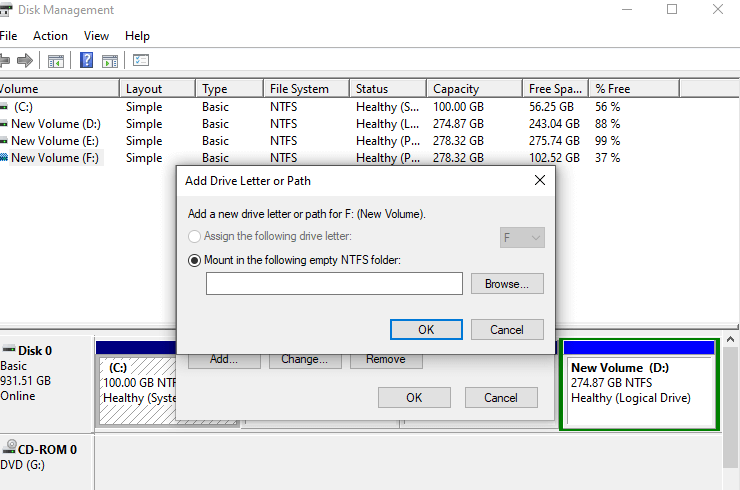Open the View menu
Viewport: 740px width, 490px height.
(x=96, y=36)
